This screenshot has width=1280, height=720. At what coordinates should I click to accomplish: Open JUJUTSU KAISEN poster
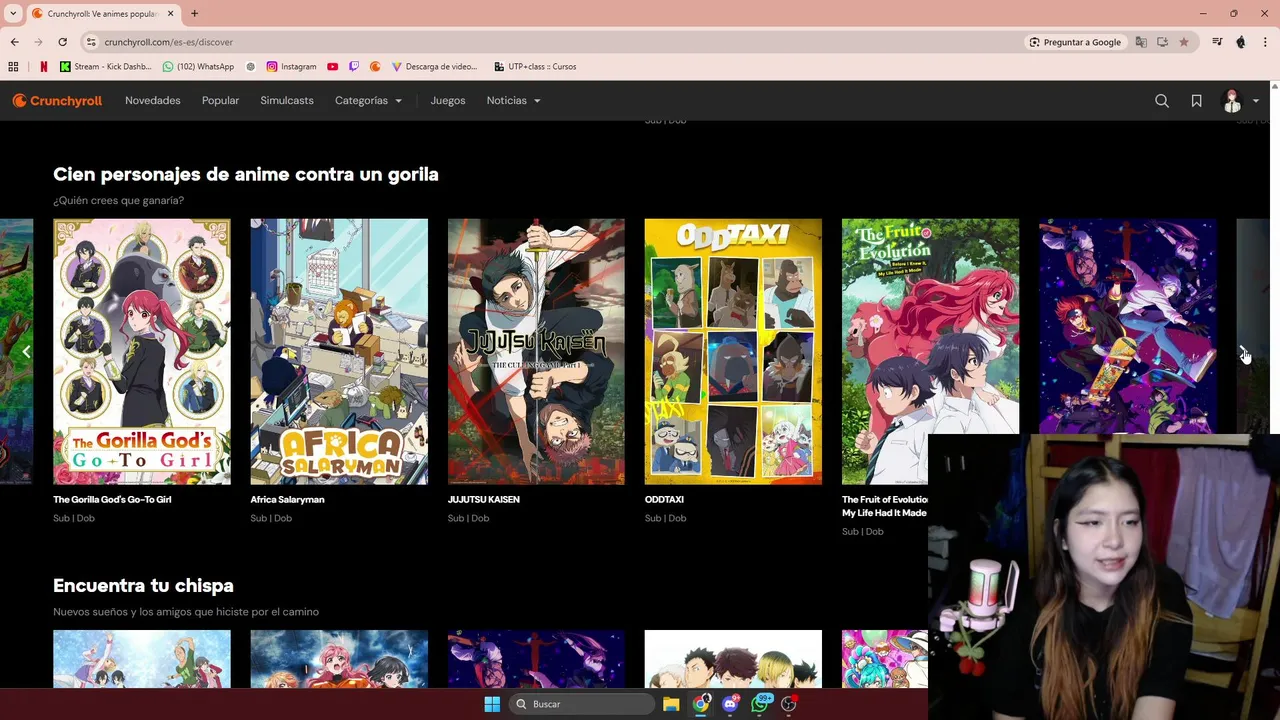pos(536,352)
